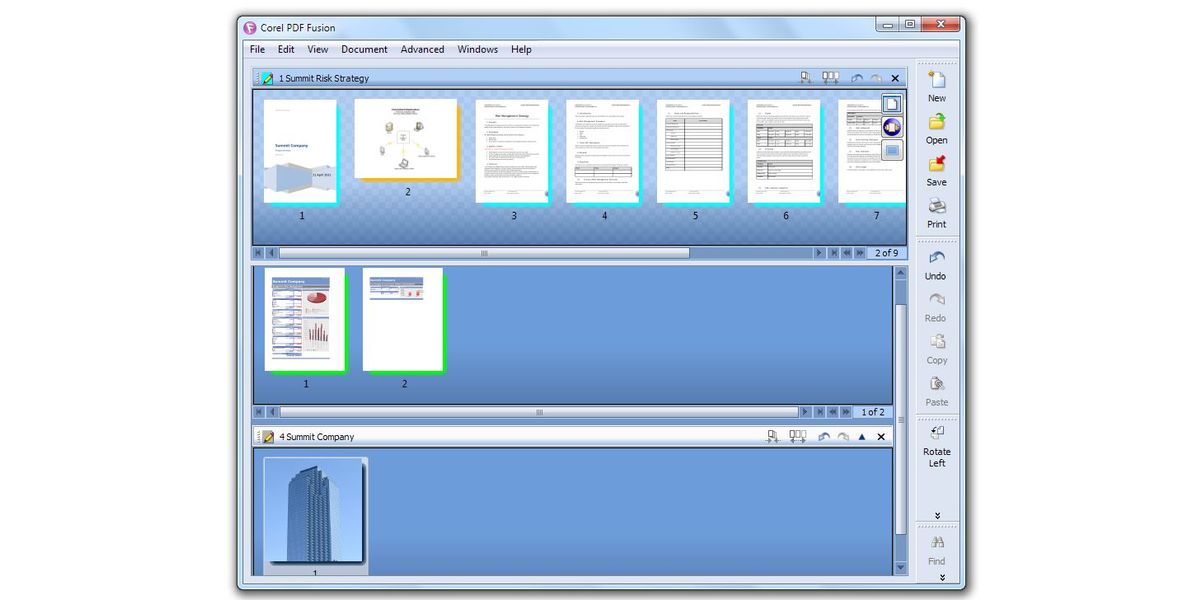
Task: Open the Document menu
Action: [364, 49]
